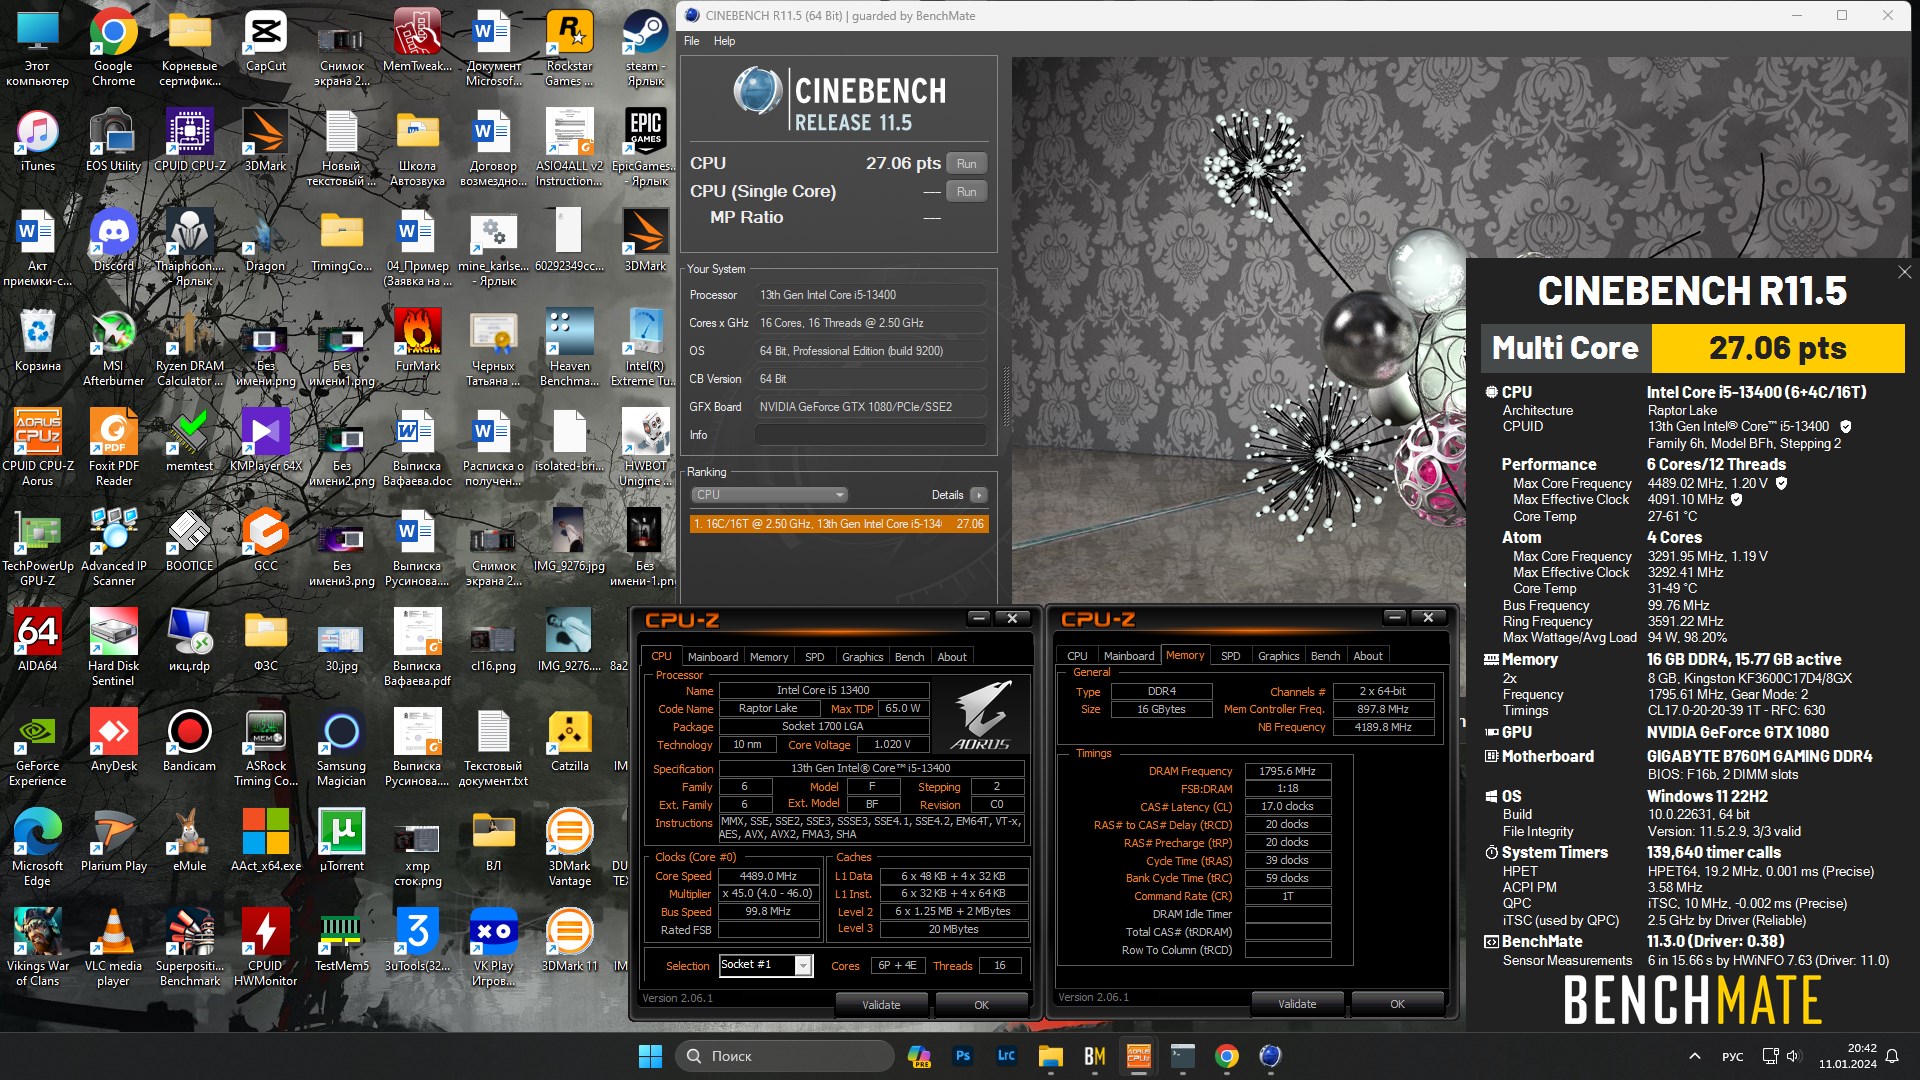Open AIDA64 desktop icon
Viewport: 1920px width, 1080px height.
37,641
